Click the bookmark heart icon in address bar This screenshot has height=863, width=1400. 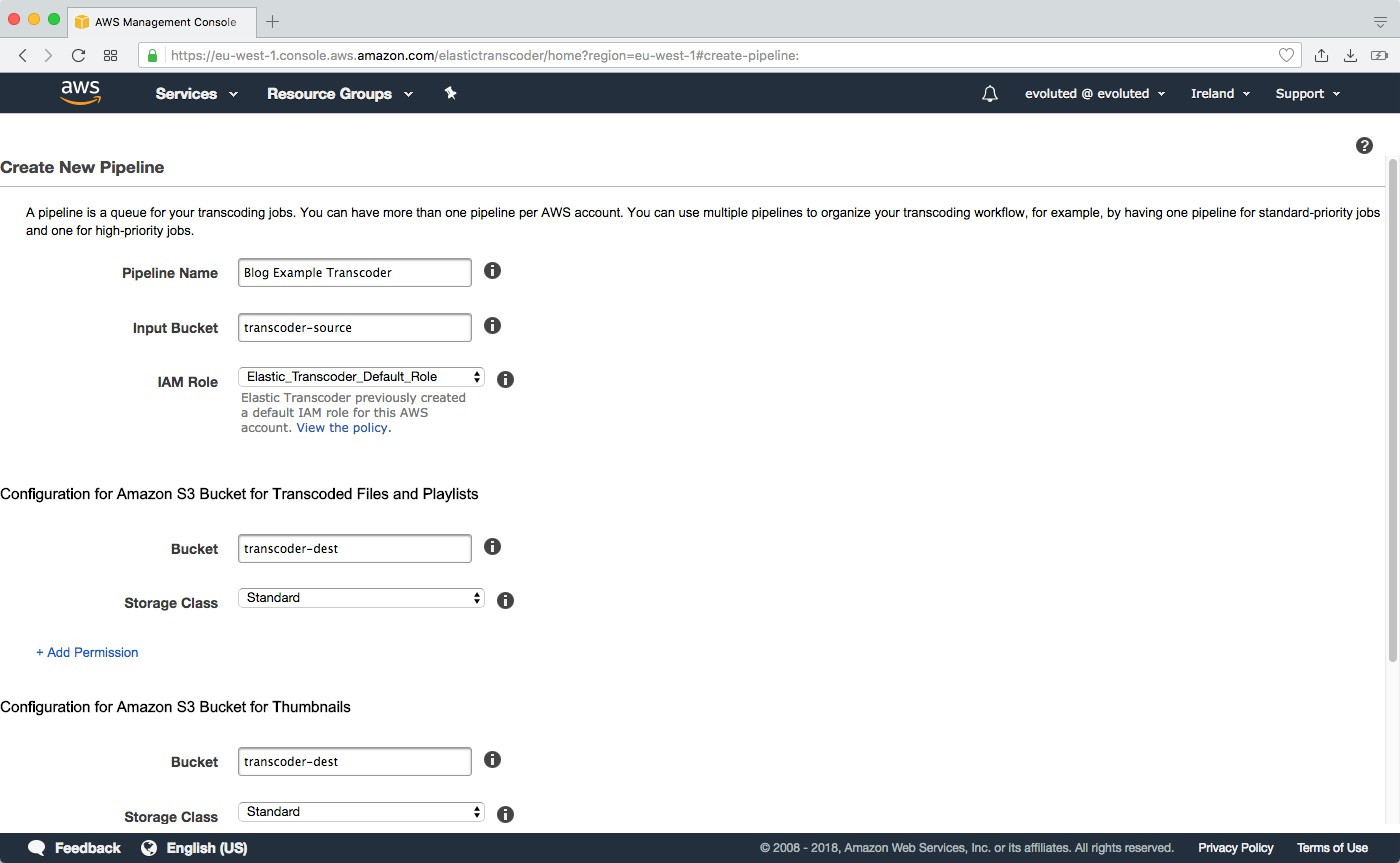[1286, 55]
